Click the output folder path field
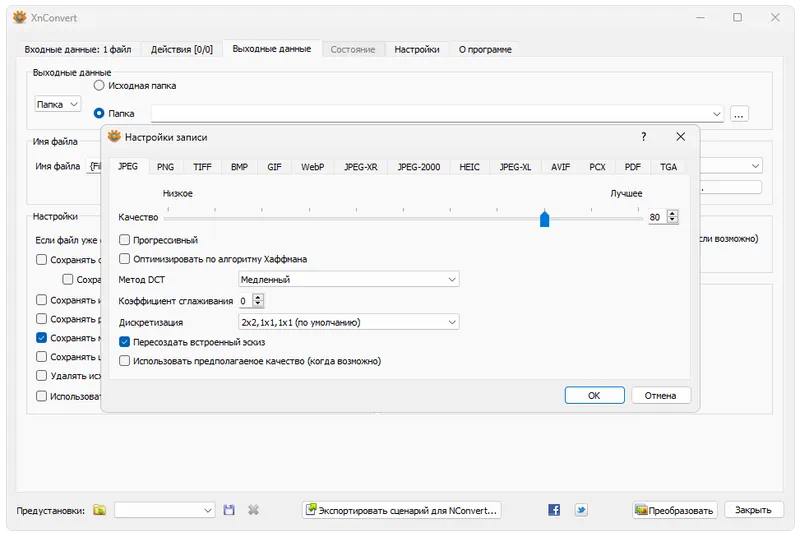 [x=437, y=114]
